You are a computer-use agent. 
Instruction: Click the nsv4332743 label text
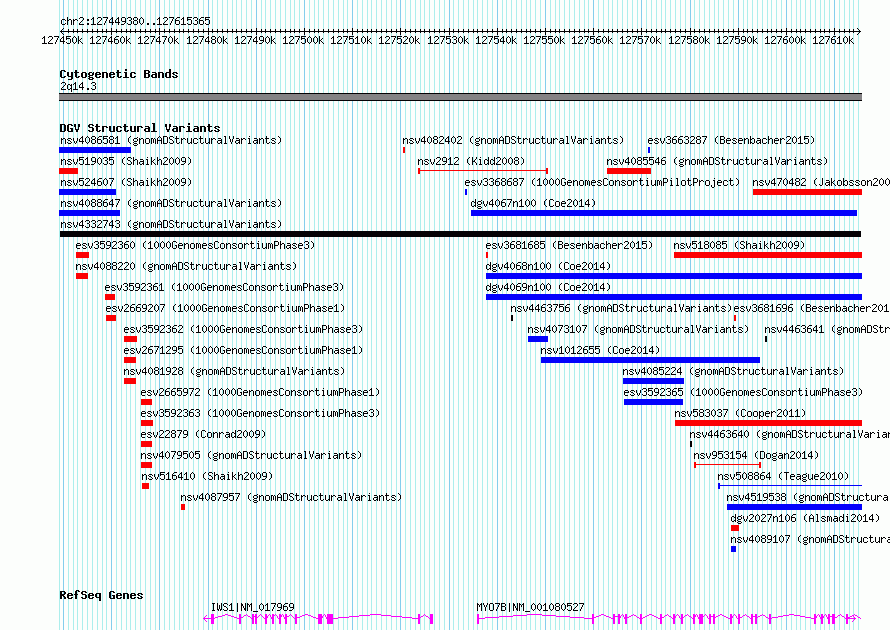(x=171, y=224)
